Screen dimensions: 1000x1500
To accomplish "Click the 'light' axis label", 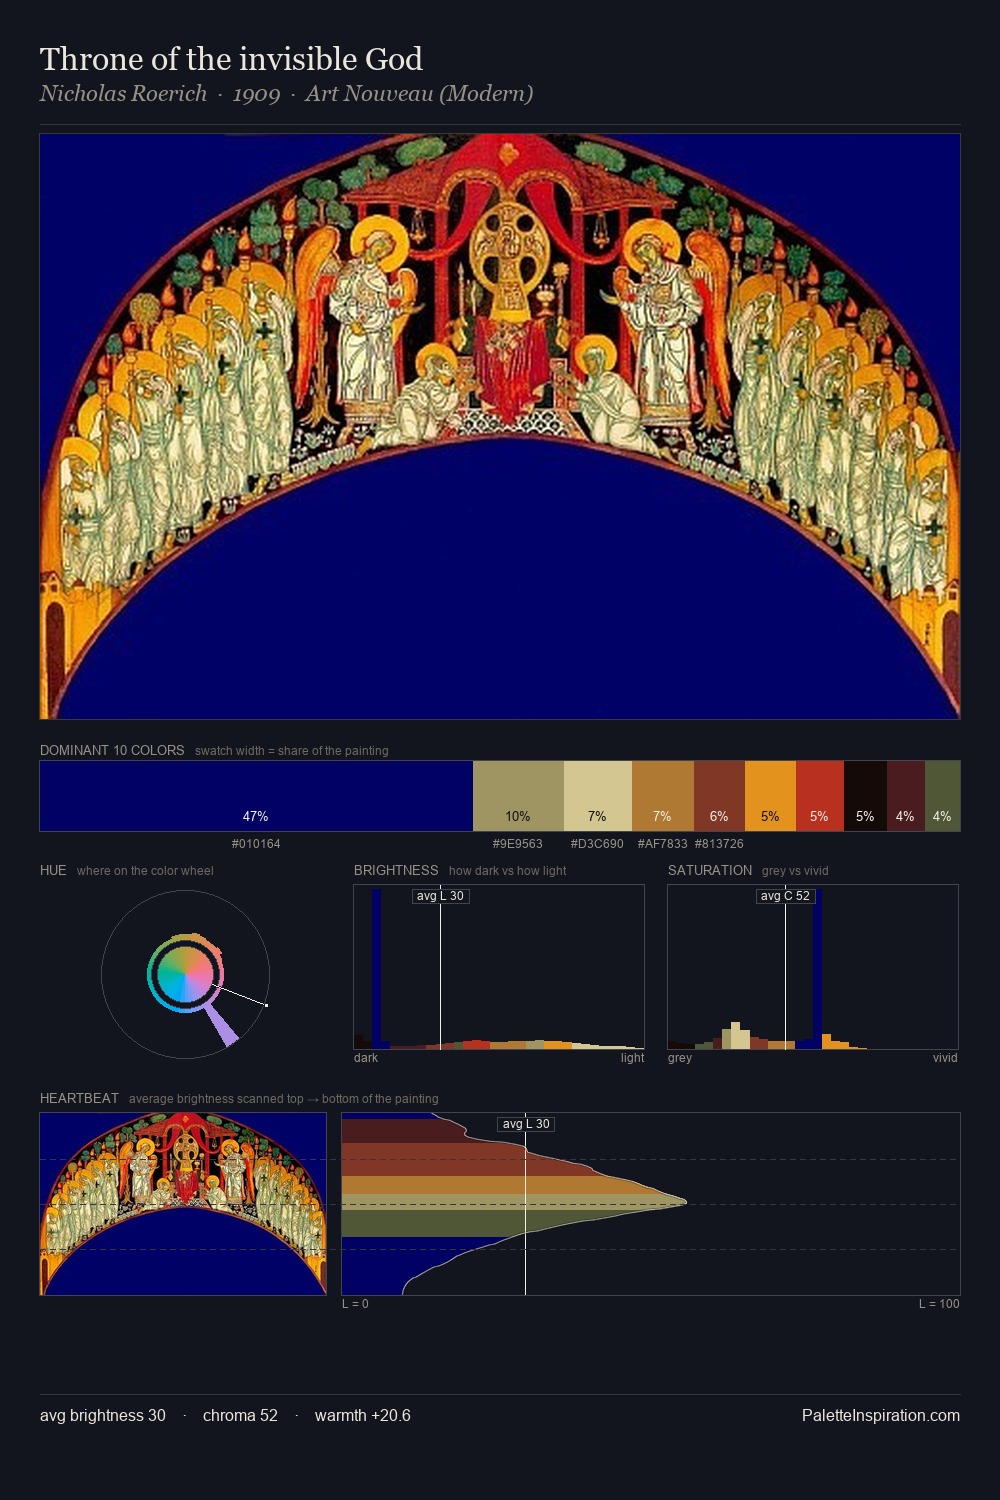I will pos(632,1058).
